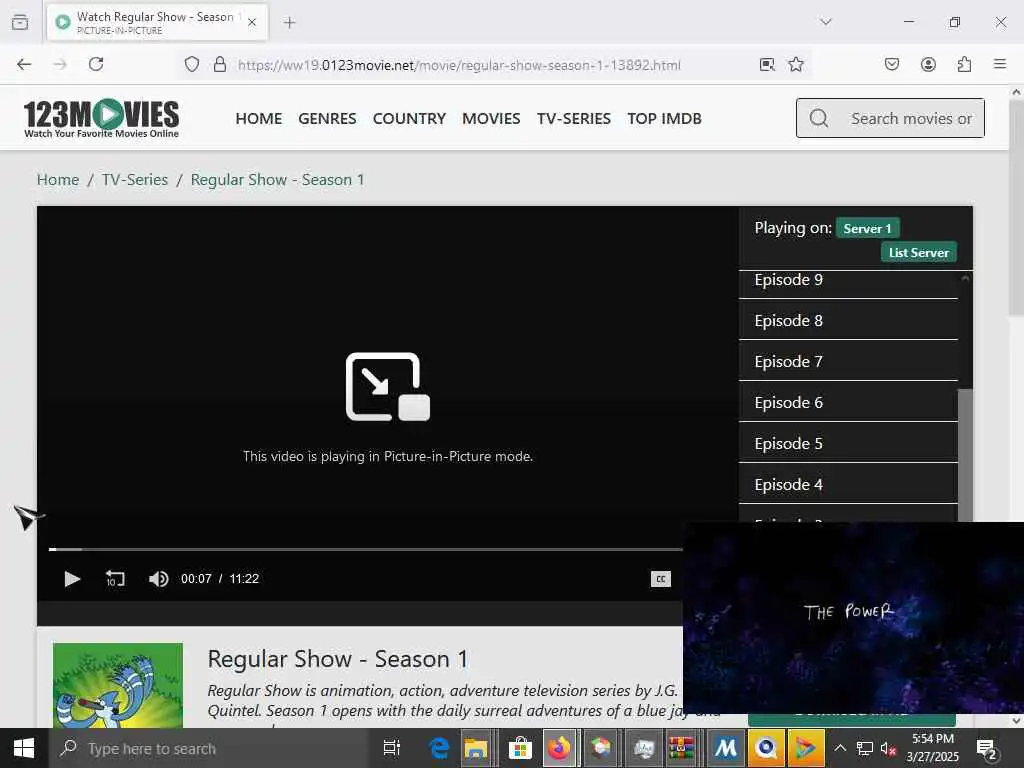Follow the Regular Show - Season 1 breadcrumb

coord(278,180)
